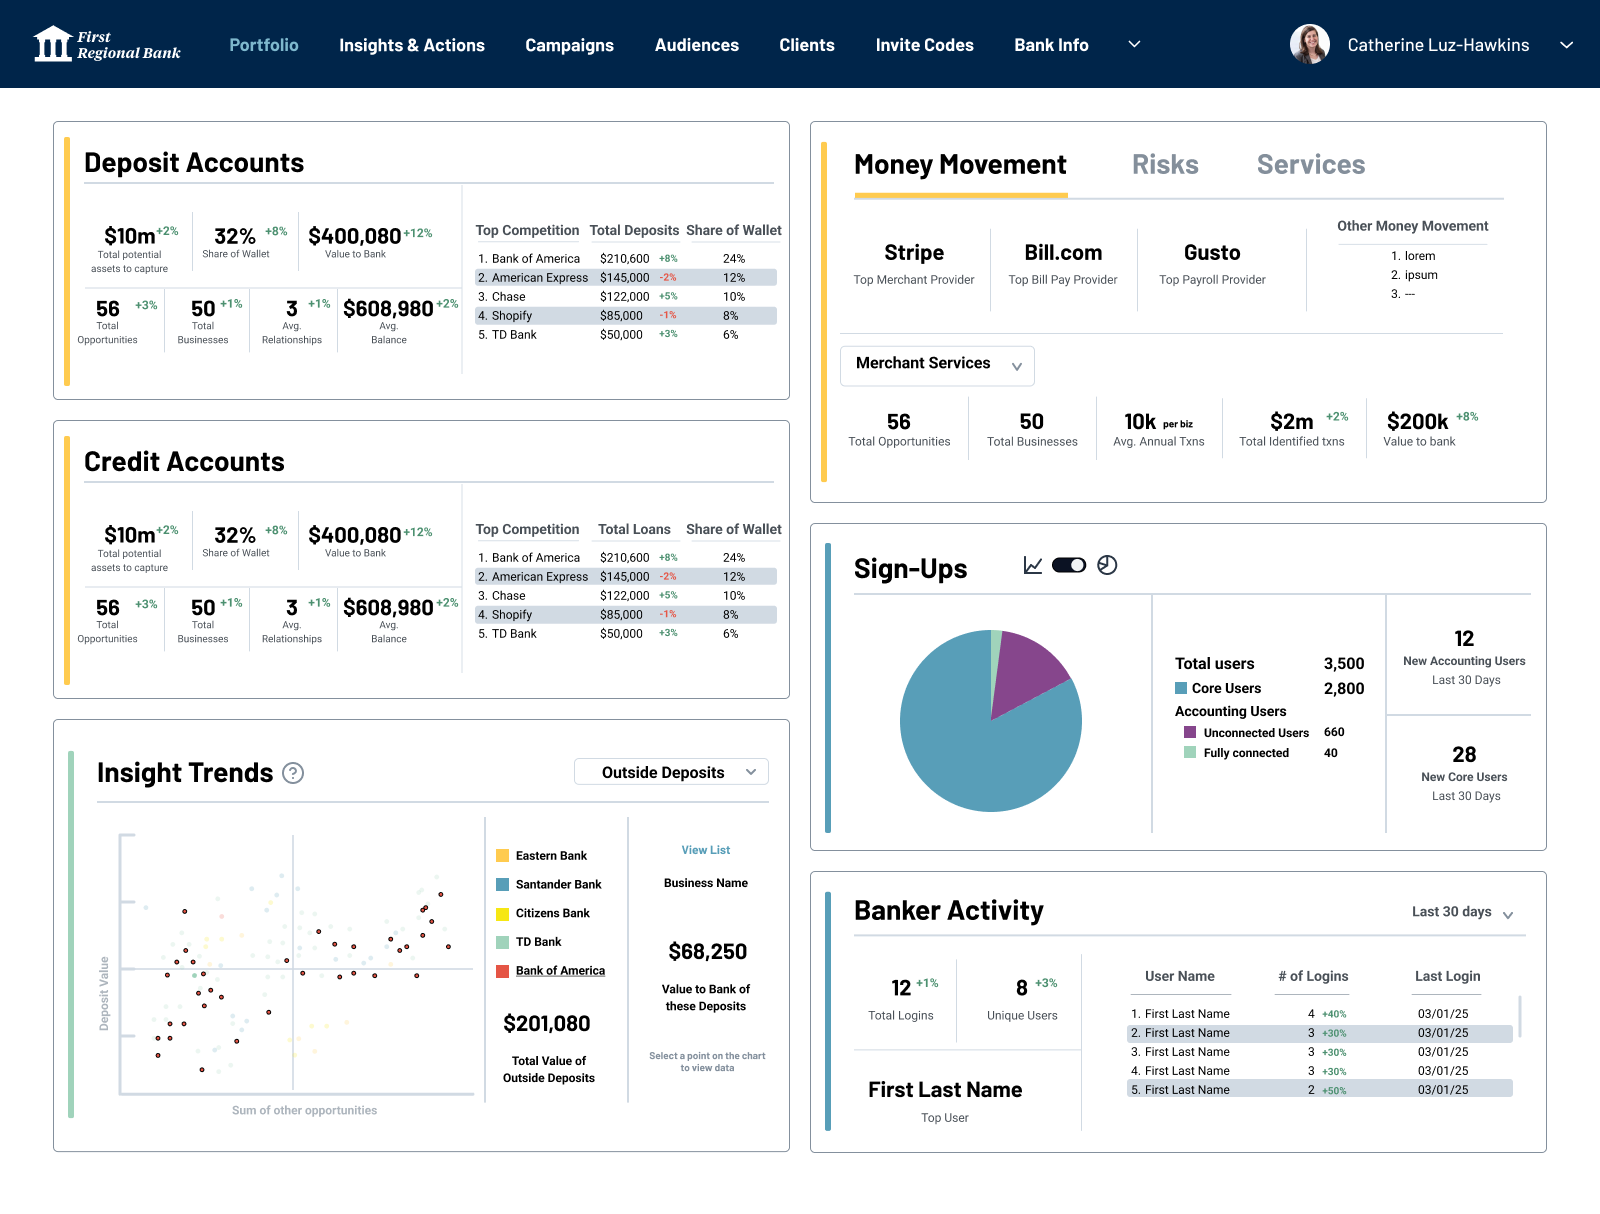This screenshot has height=1214, width=1600.
Task: Click the Unconnected Users purple legend square
Action: tap(1190, 732)
